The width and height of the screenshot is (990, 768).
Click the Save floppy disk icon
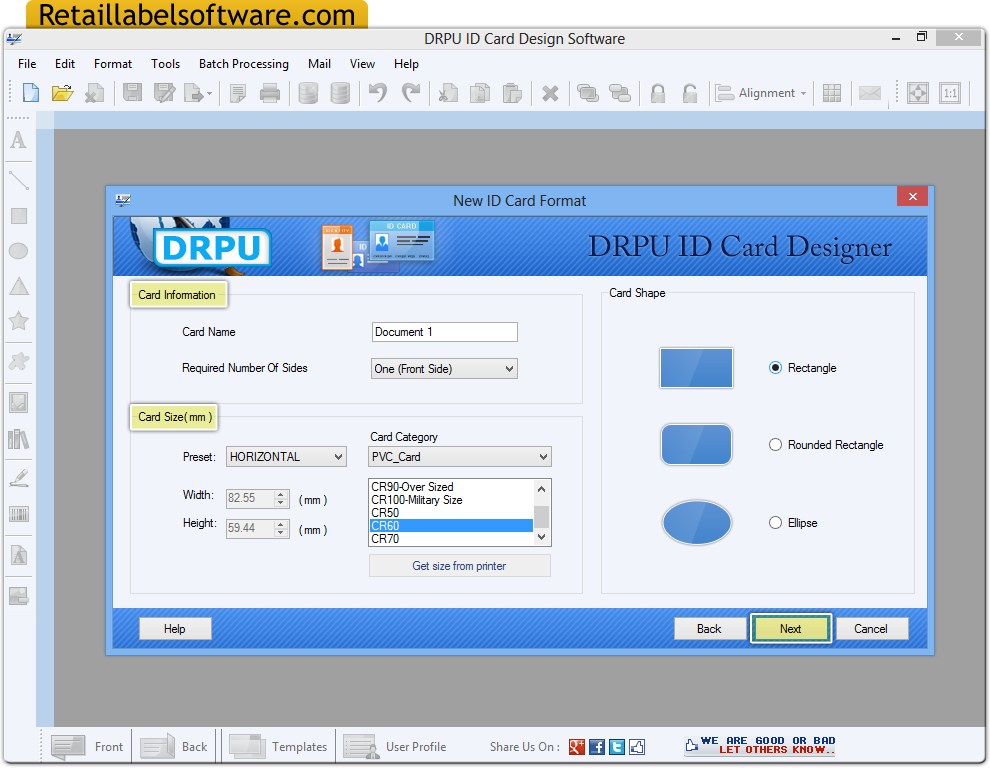click(x=132, y=93)
